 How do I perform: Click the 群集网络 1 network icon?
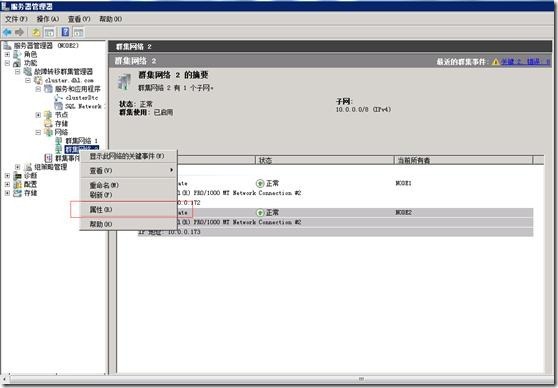coord(59,141)
